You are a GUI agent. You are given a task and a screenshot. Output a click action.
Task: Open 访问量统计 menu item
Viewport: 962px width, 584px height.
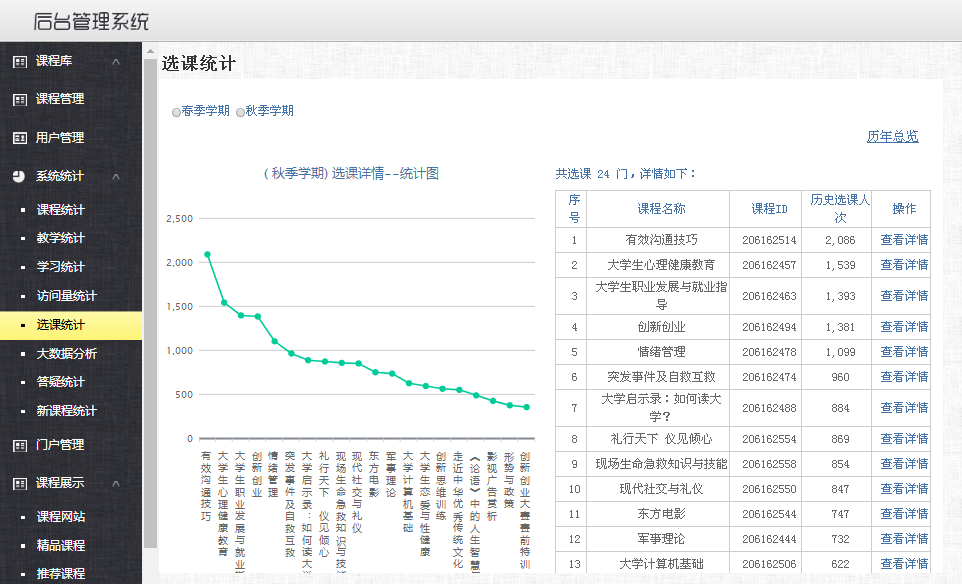66,296
